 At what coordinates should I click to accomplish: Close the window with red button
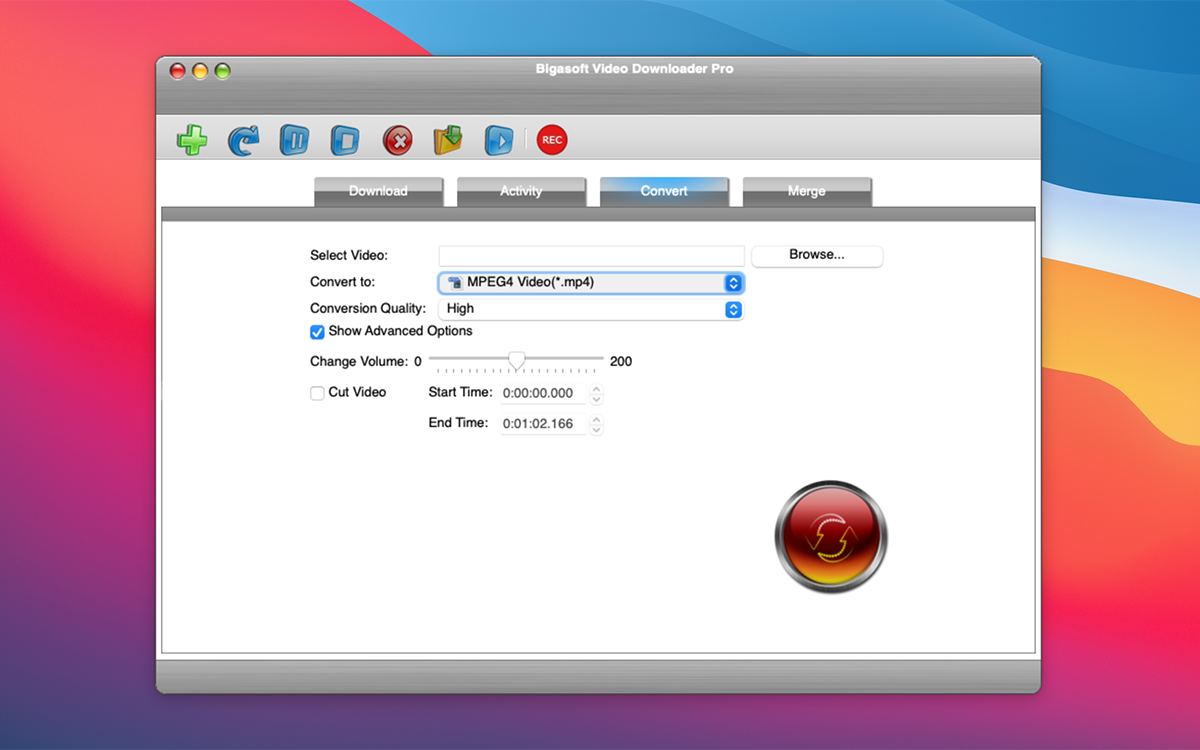coord(178,71)
